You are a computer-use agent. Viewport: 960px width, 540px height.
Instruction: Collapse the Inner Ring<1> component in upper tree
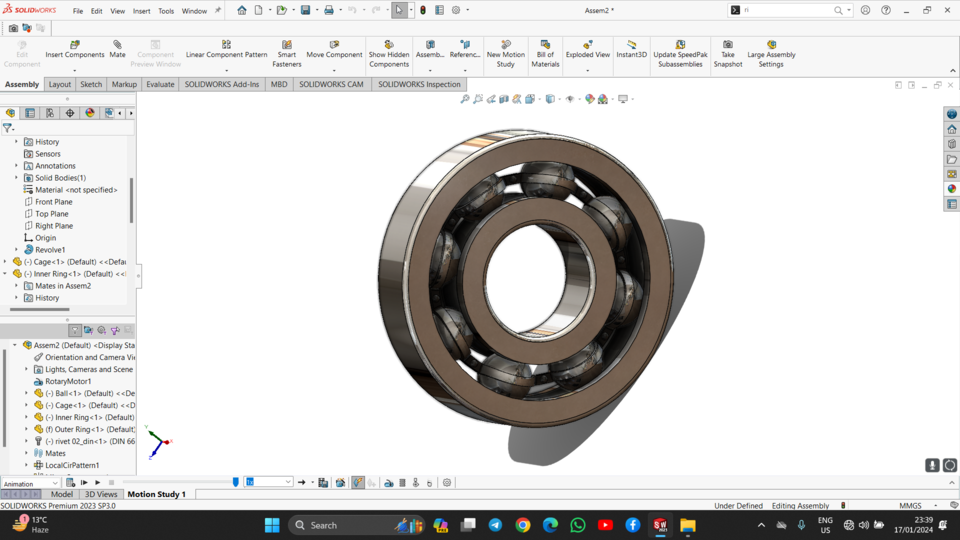[x=6, y=274]
